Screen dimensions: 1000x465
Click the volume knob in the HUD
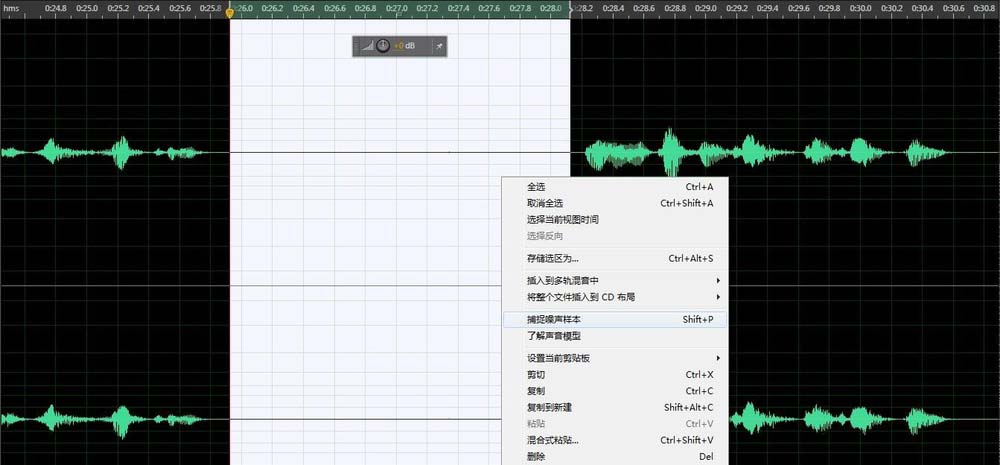click(383, 46)
